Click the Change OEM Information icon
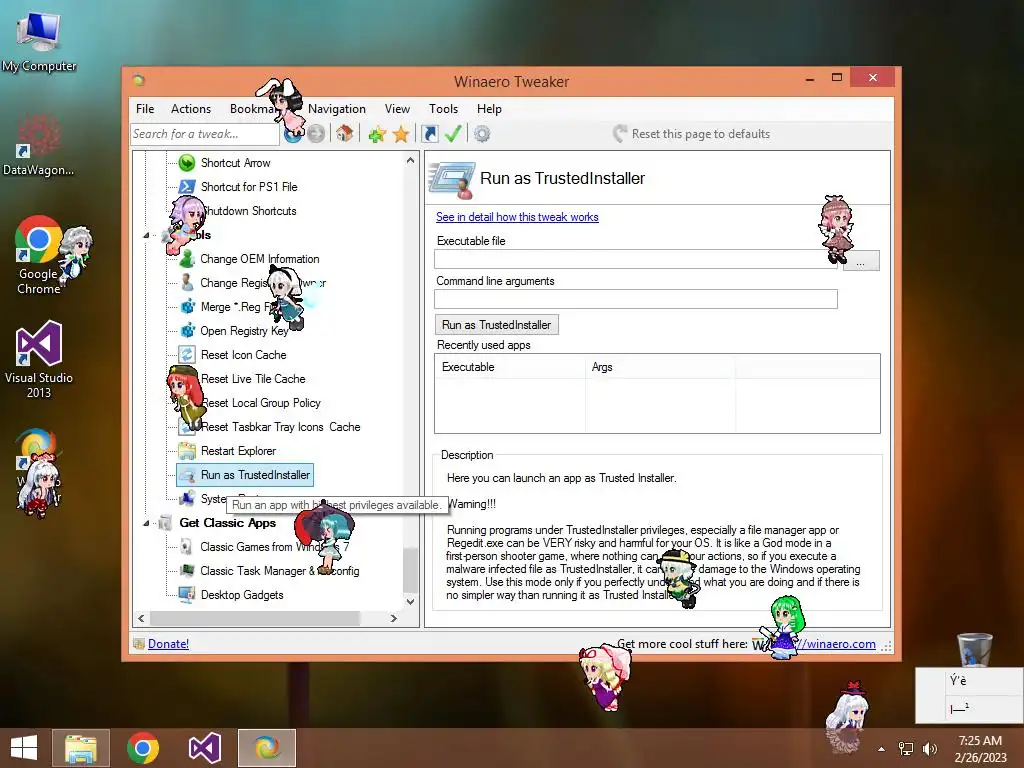Viewport: 1024px width, 768px height. 187,259
